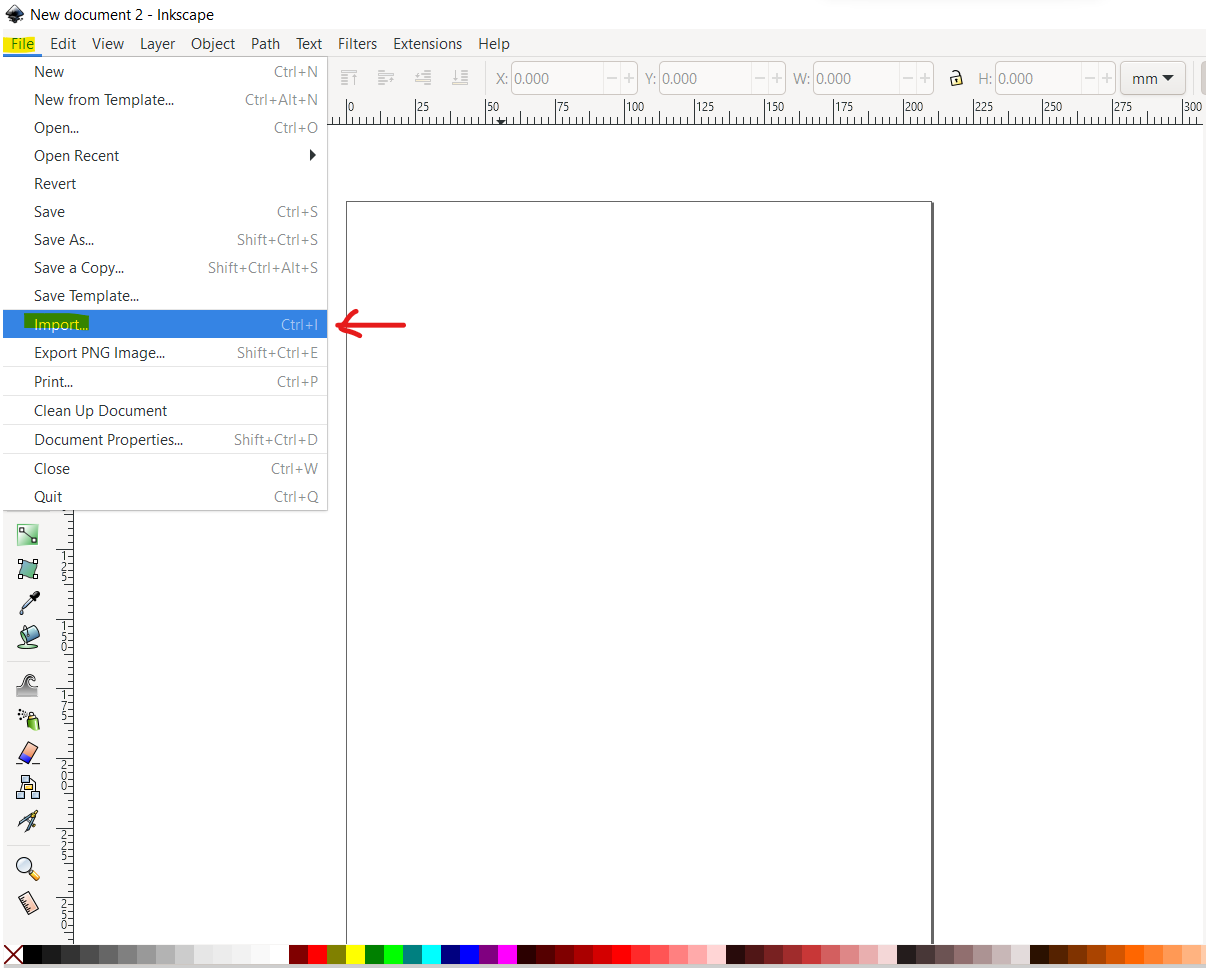Viewport: 1206px width, 968px height.
Task: Open the Extensions menu
Action: click(x=427, y=44)
